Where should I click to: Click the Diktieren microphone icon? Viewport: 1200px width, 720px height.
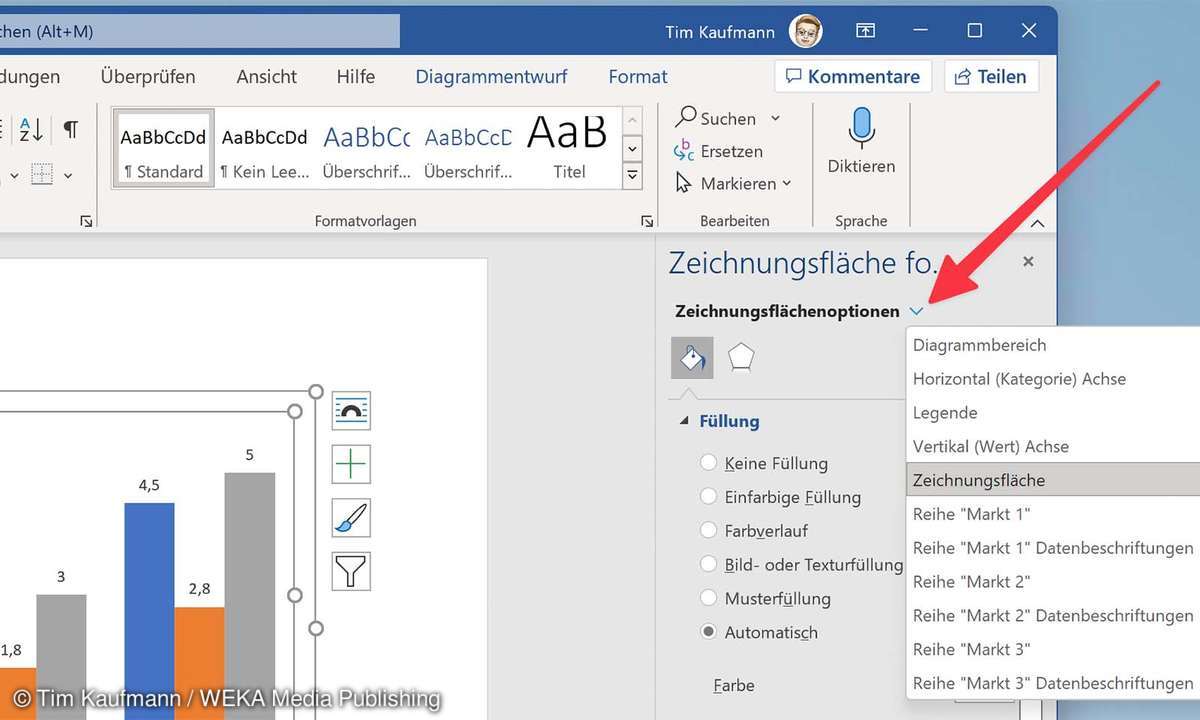[861, 130]
